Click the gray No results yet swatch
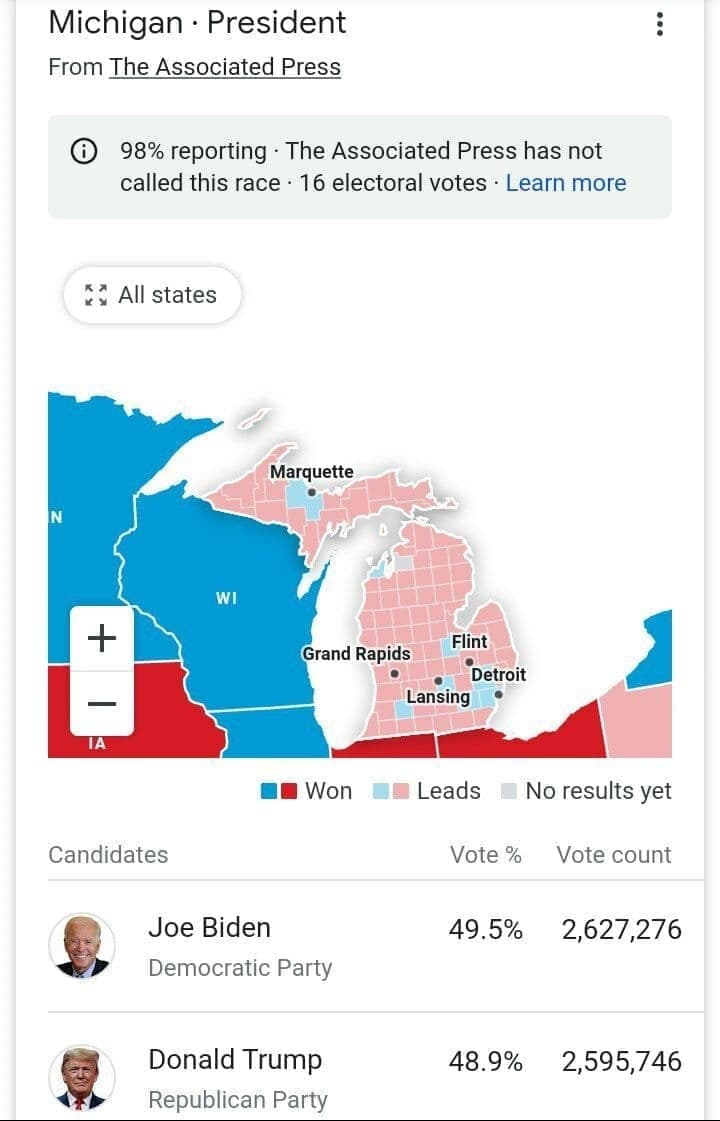 [x=509, y=792]
